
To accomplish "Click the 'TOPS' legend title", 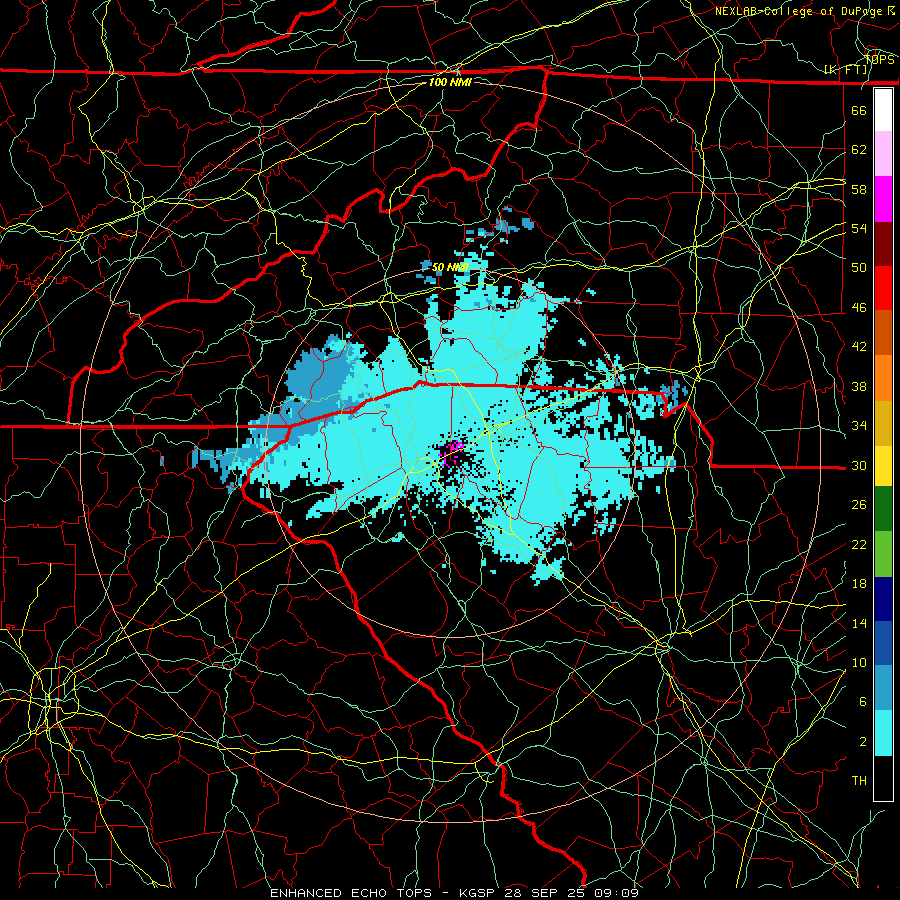I will pyautogui.click(x=879, y=60).
